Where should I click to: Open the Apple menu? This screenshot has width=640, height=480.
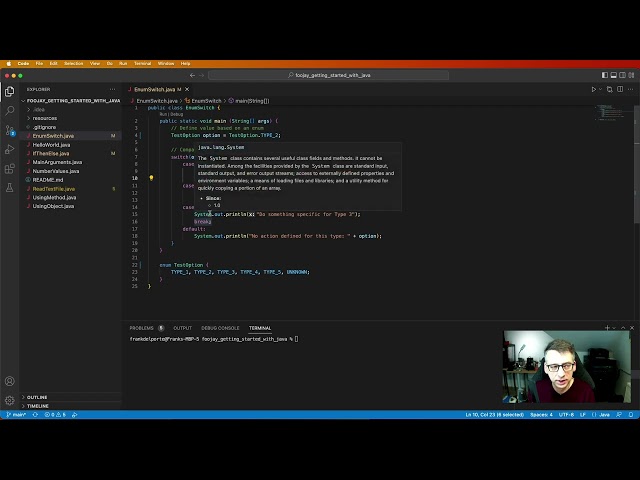pos(9,64)
